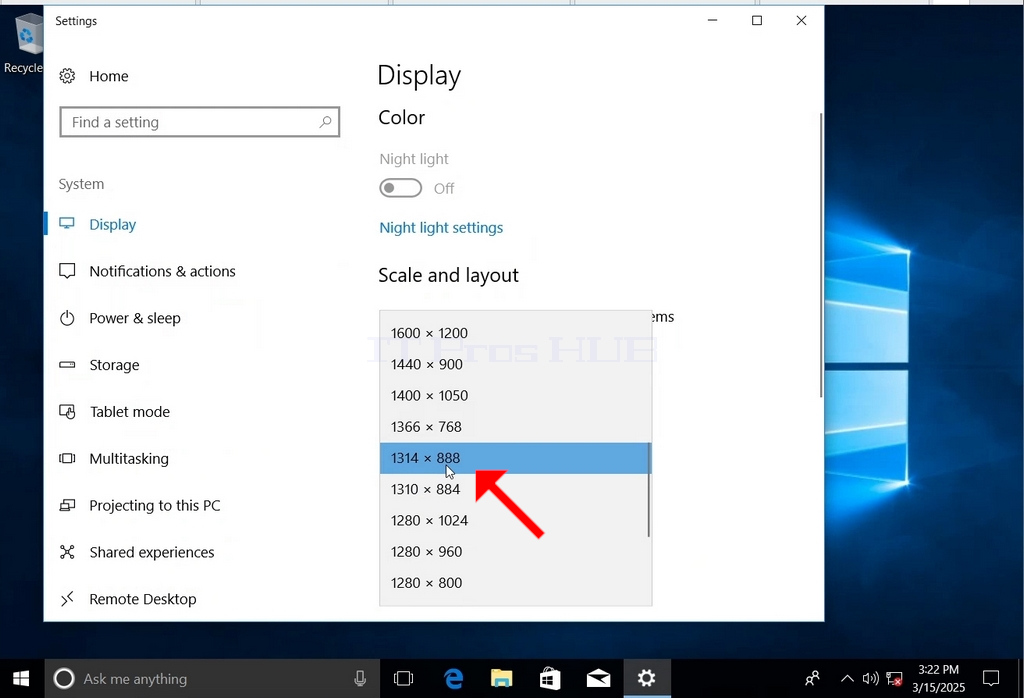The height and width of the screenshot is (698, 1024).
Task: Click the Settings page vertical scrollbar
Action: point(821,255)
